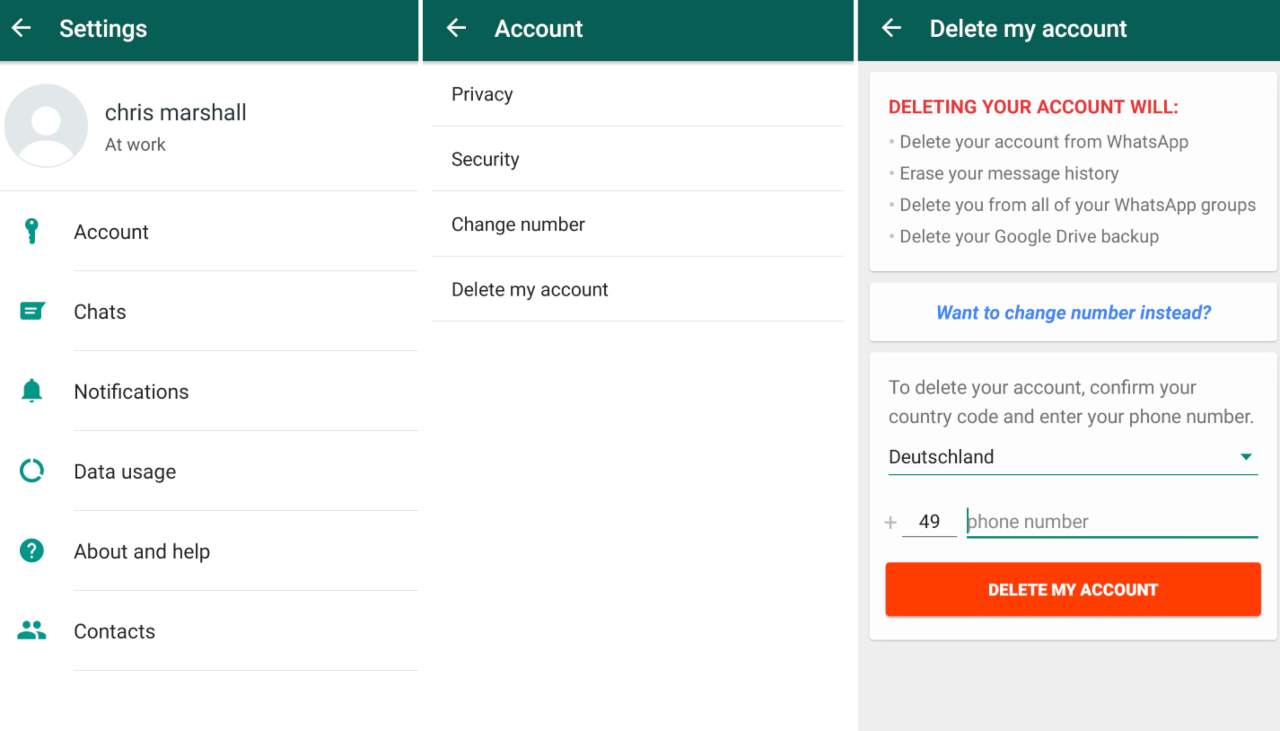Click the Notifications bell icon
The height and width of the screenshot is (731, 1280).
pos(32,391)
